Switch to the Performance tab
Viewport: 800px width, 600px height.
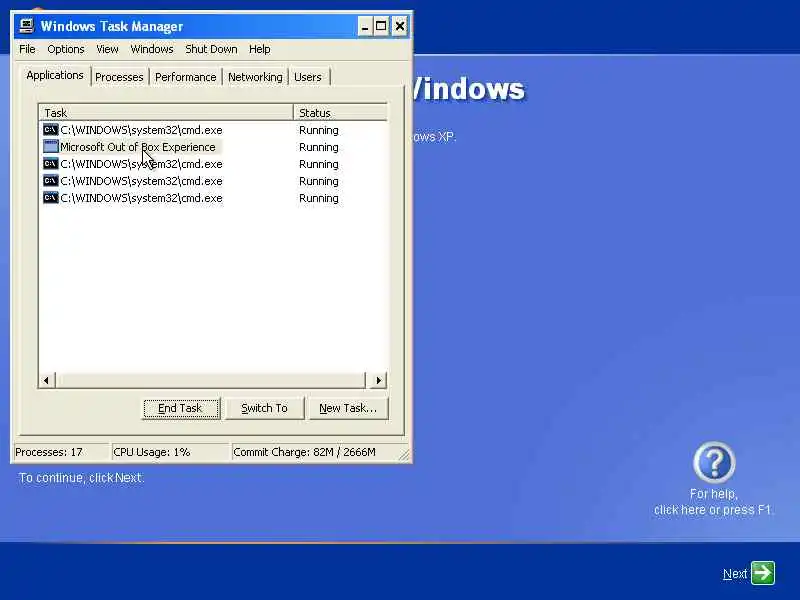pyautogui.click(x=186, y=77)
